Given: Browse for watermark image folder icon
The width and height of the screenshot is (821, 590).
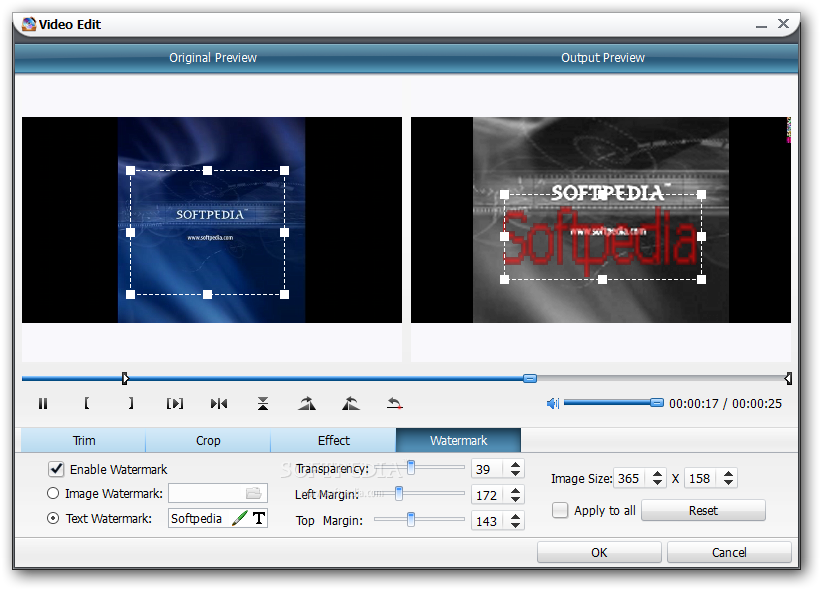Looking at the screenshot, I should (x=253, y=493).
